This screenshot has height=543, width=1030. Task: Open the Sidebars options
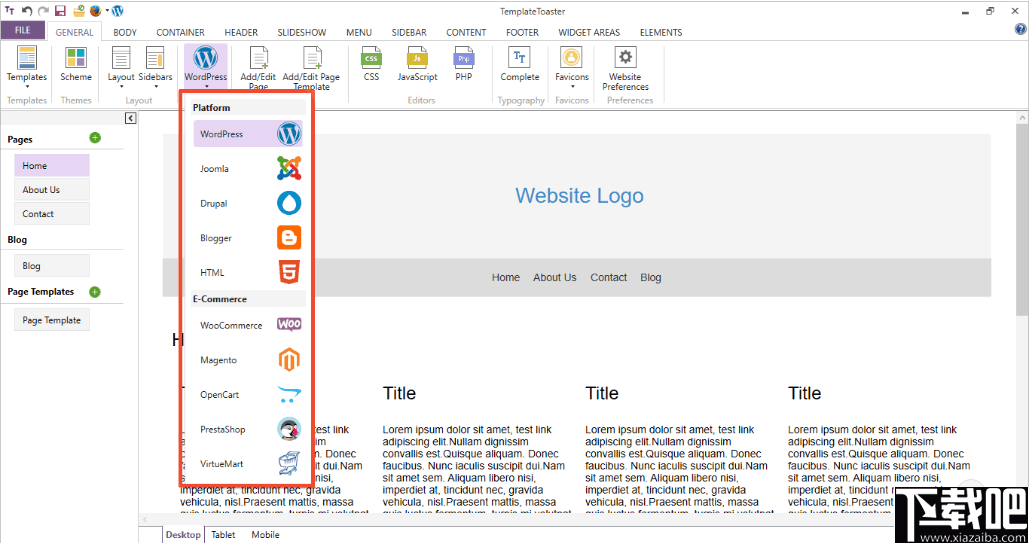155,67
